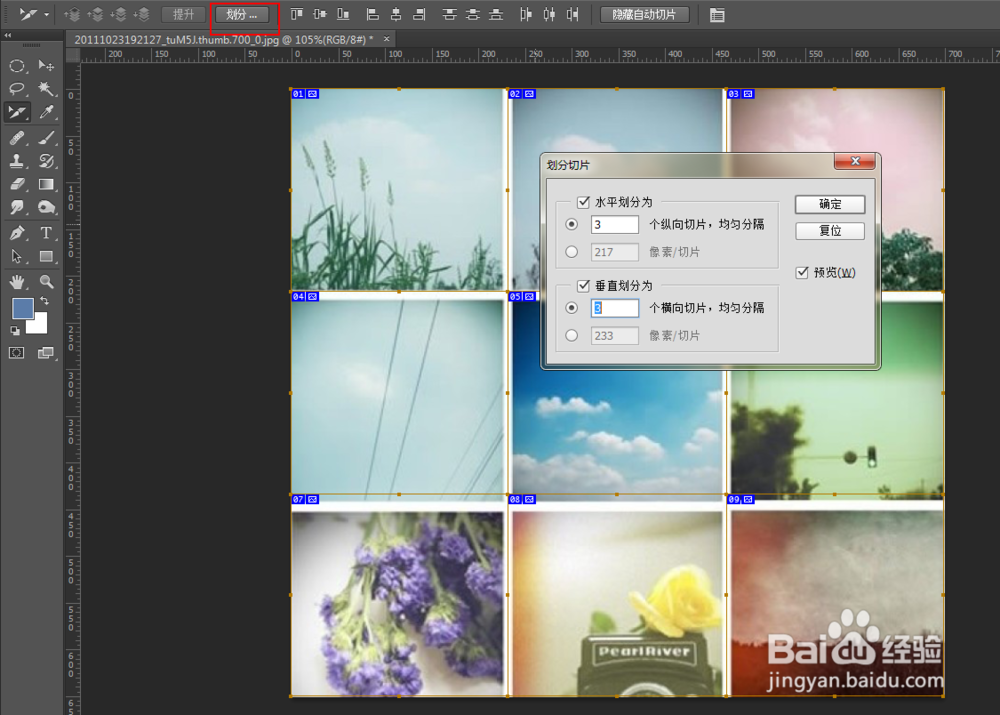The image size is (1000, 715).
Task: Click the 确定 button
Action: 830,204
